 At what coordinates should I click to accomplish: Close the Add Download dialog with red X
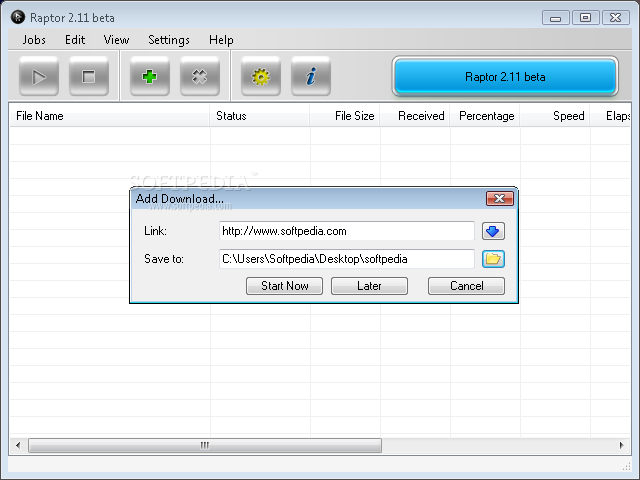click(x=500, y=199)
